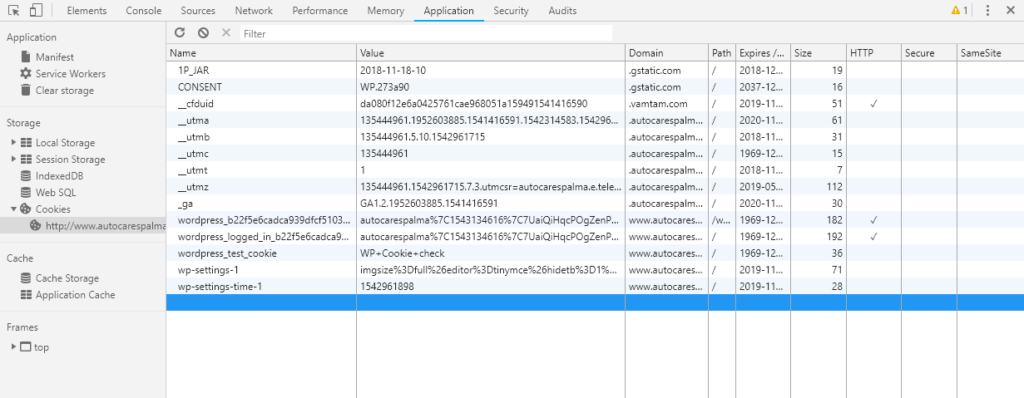Image resolution: width=1024 pixels, height=398 pixels.
Task: Open the DevTools three-dot menu
Action: pyautogui.click(x=987, y=10)
